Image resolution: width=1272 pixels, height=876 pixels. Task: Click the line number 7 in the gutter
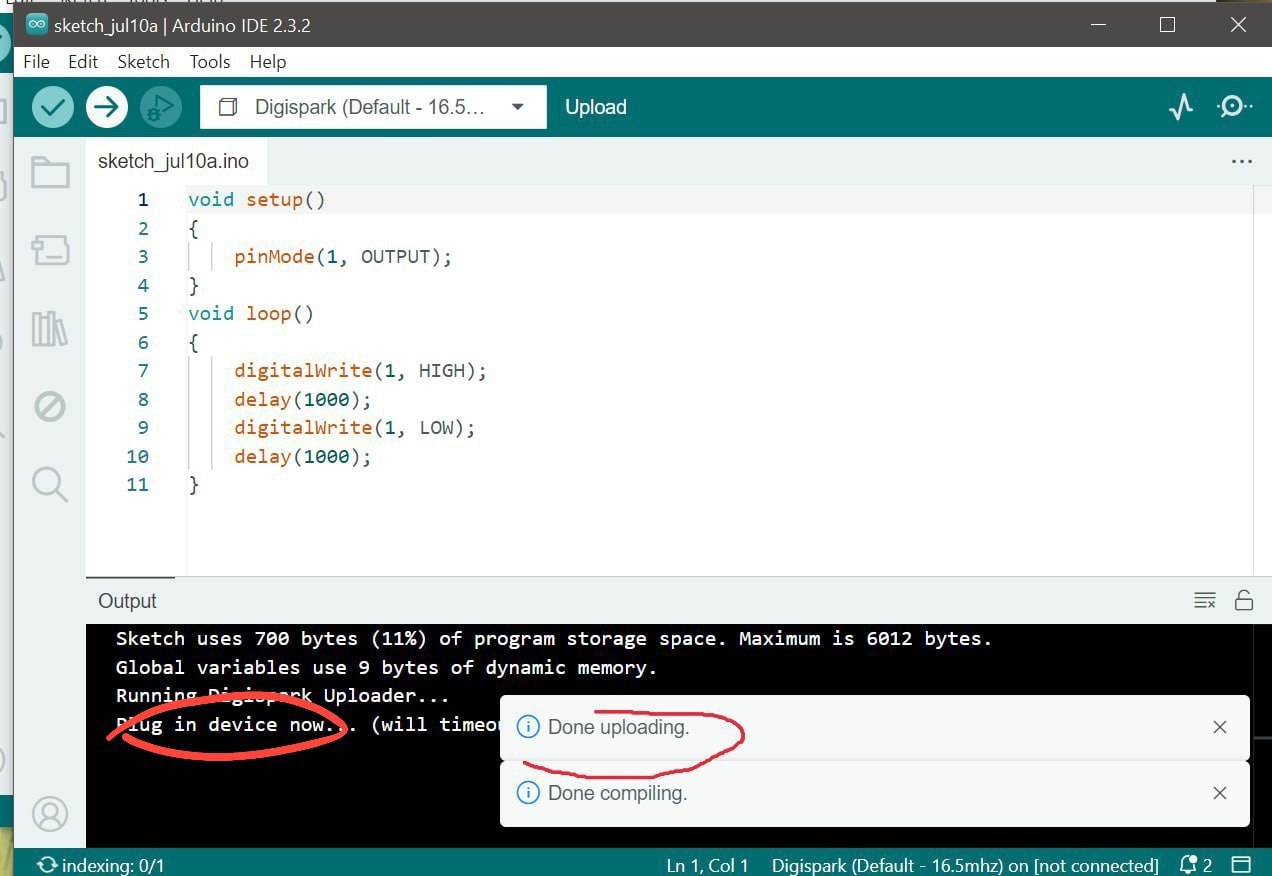click(x=143, y=371)
